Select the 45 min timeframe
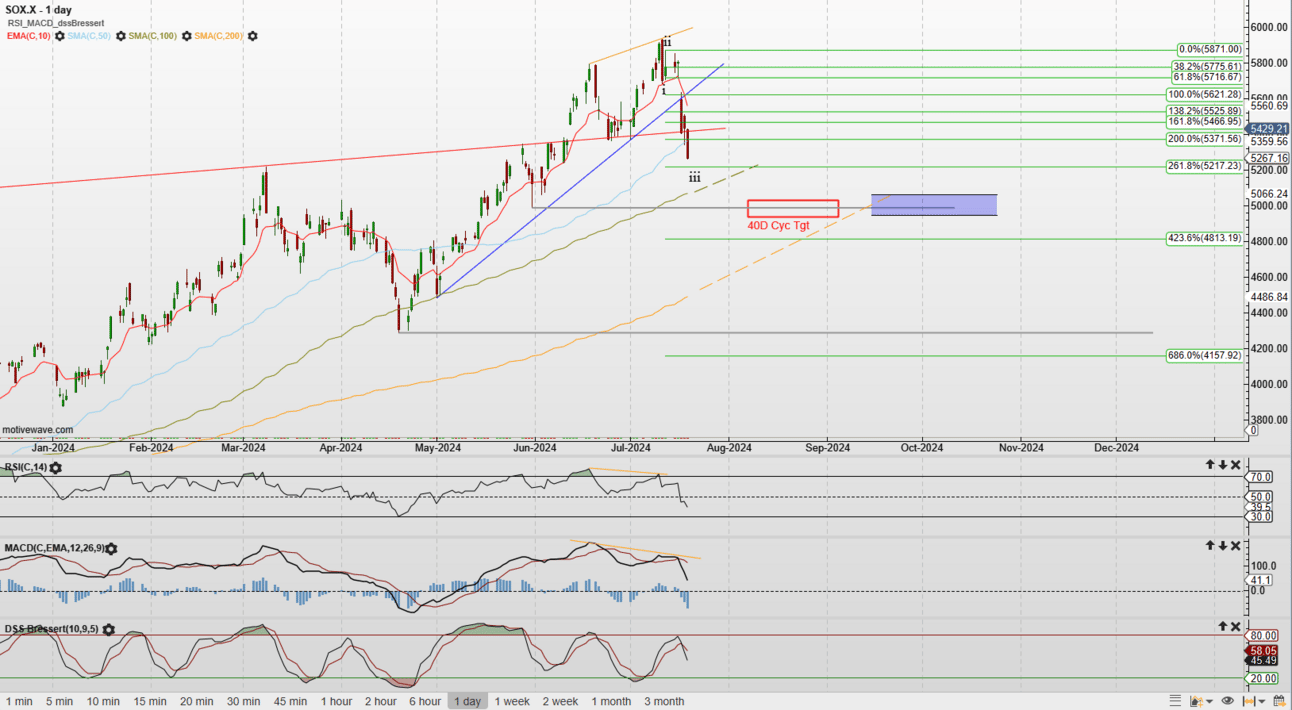The height and width of the screenshot is (710, 1292). click(291, 701)
